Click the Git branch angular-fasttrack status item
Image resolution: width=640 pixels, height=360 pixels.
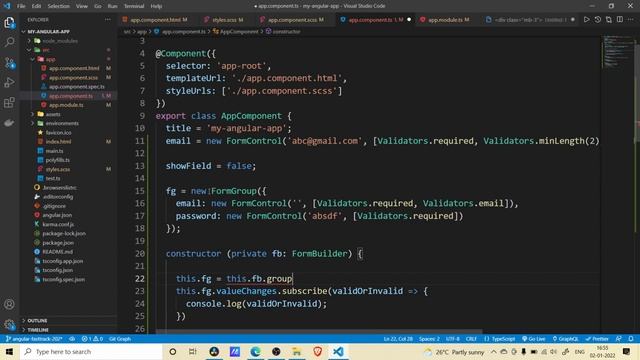click(x=34, y=339)
